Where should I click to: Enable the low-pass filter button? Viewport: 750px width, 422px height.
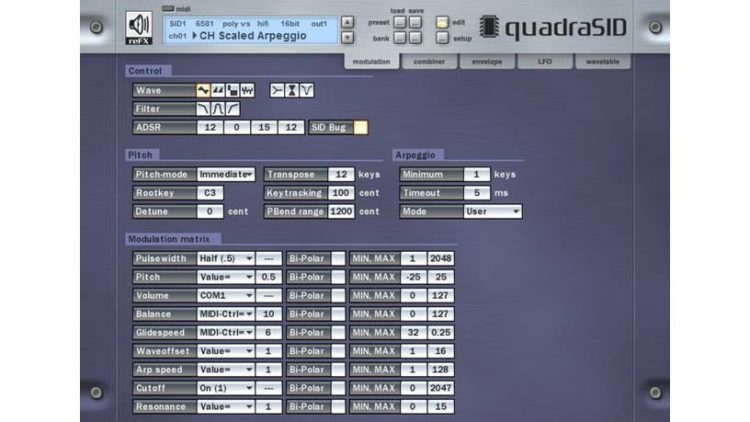(203, 109)
